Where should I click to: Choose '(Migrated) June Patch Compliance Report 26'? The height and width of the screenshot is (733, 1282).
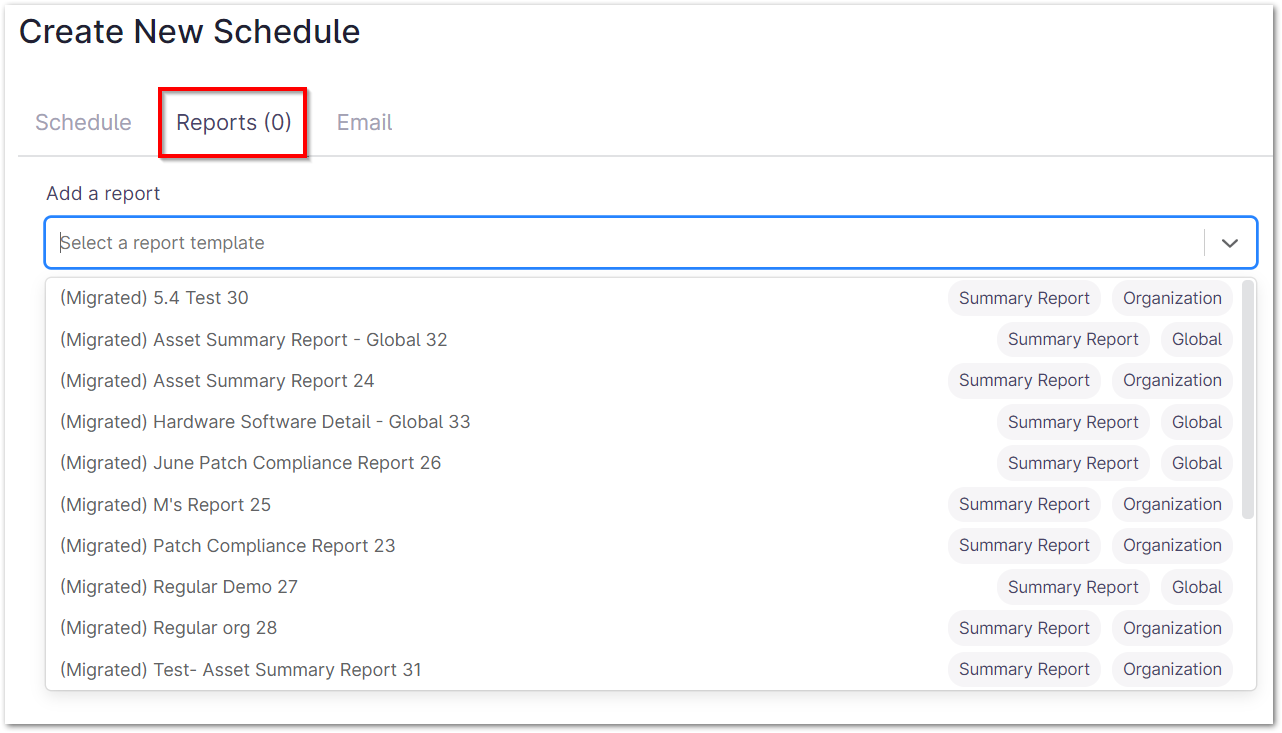(x=249, y=462)
